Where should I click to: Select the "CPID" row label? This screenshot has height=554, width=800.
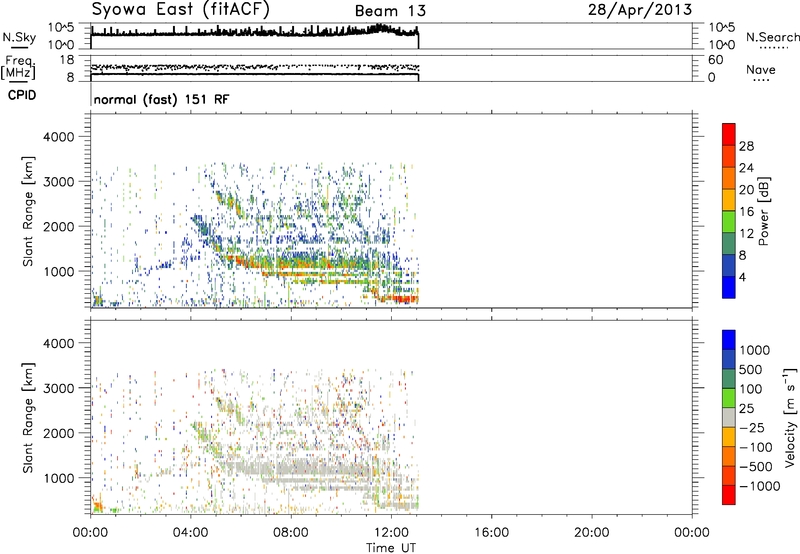[22, 95]
